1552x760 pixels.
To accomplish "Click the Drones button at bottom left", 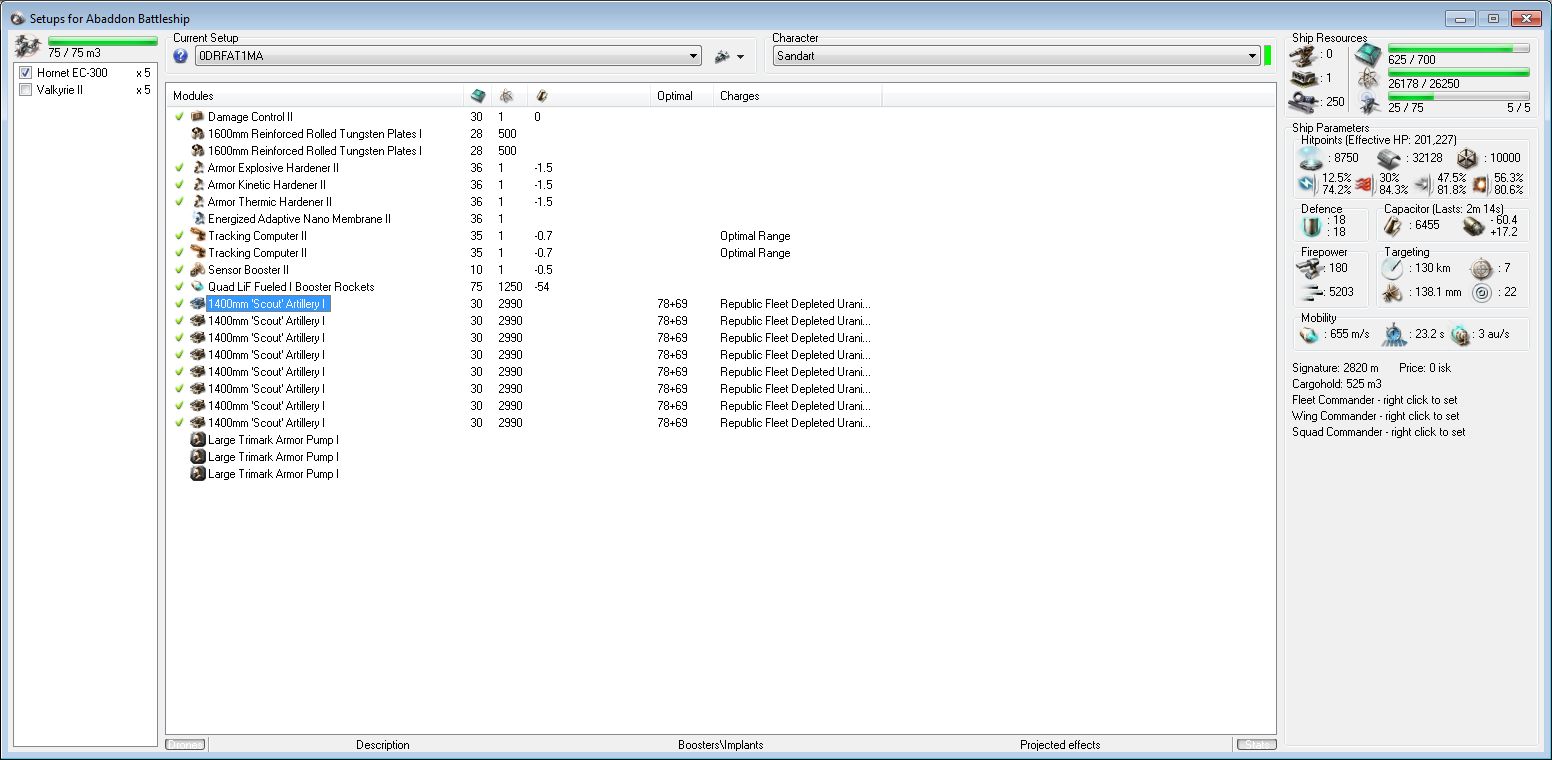I will (x=185, y=745).
